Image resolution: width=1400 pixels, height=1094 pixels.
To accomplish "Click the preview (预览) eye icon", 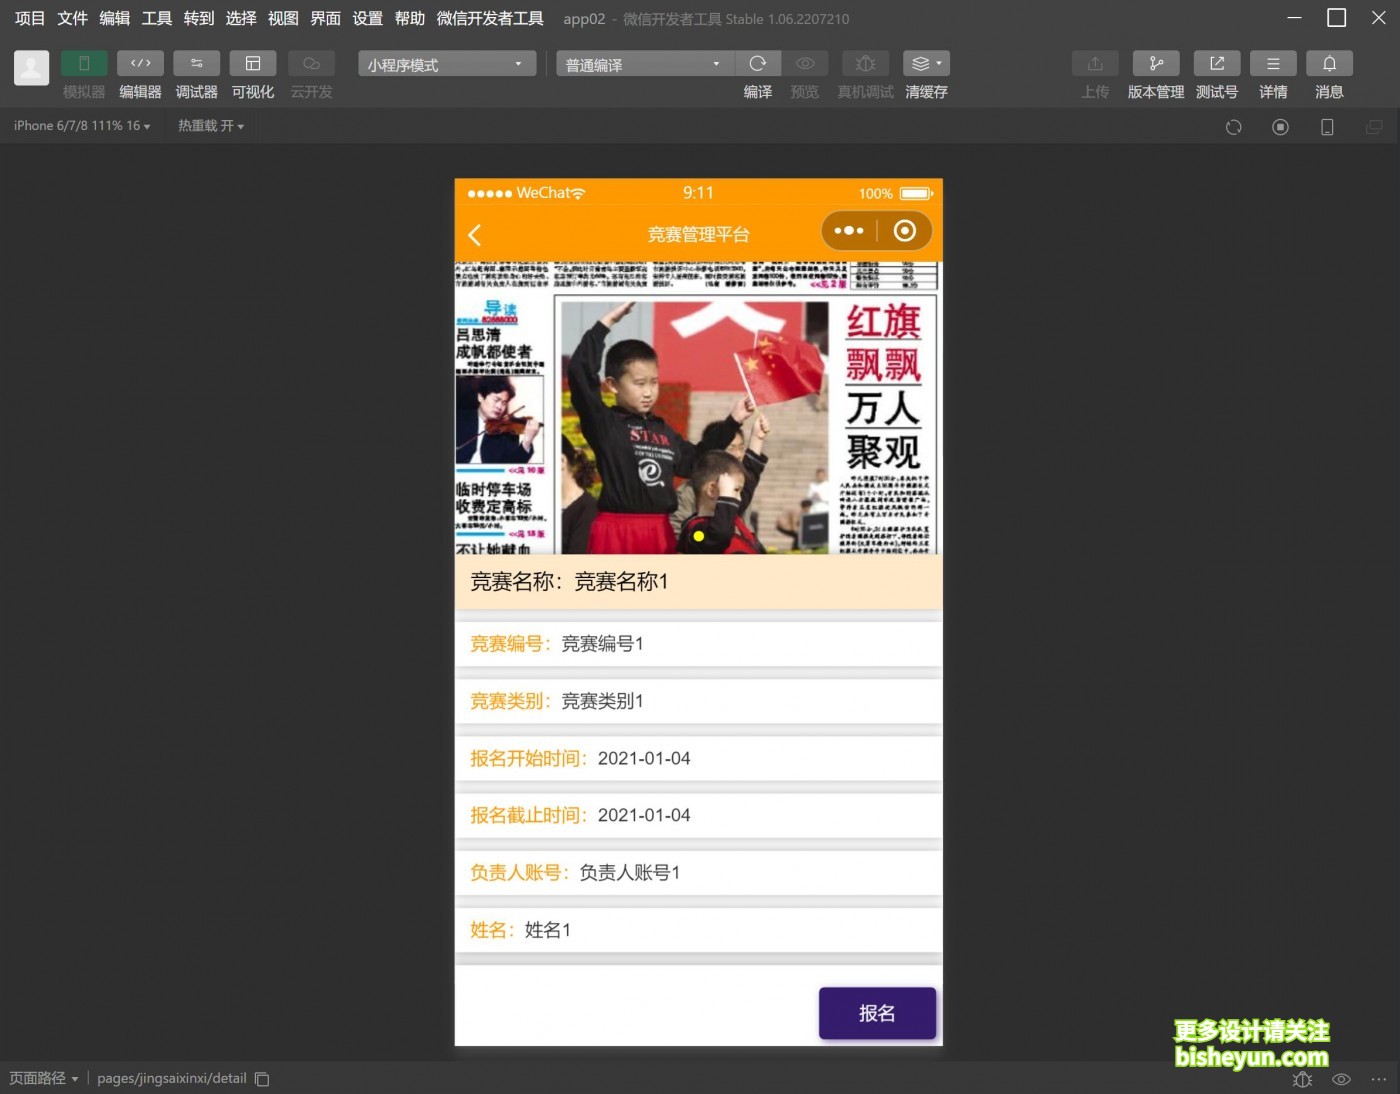I will [x=805, y=64].
